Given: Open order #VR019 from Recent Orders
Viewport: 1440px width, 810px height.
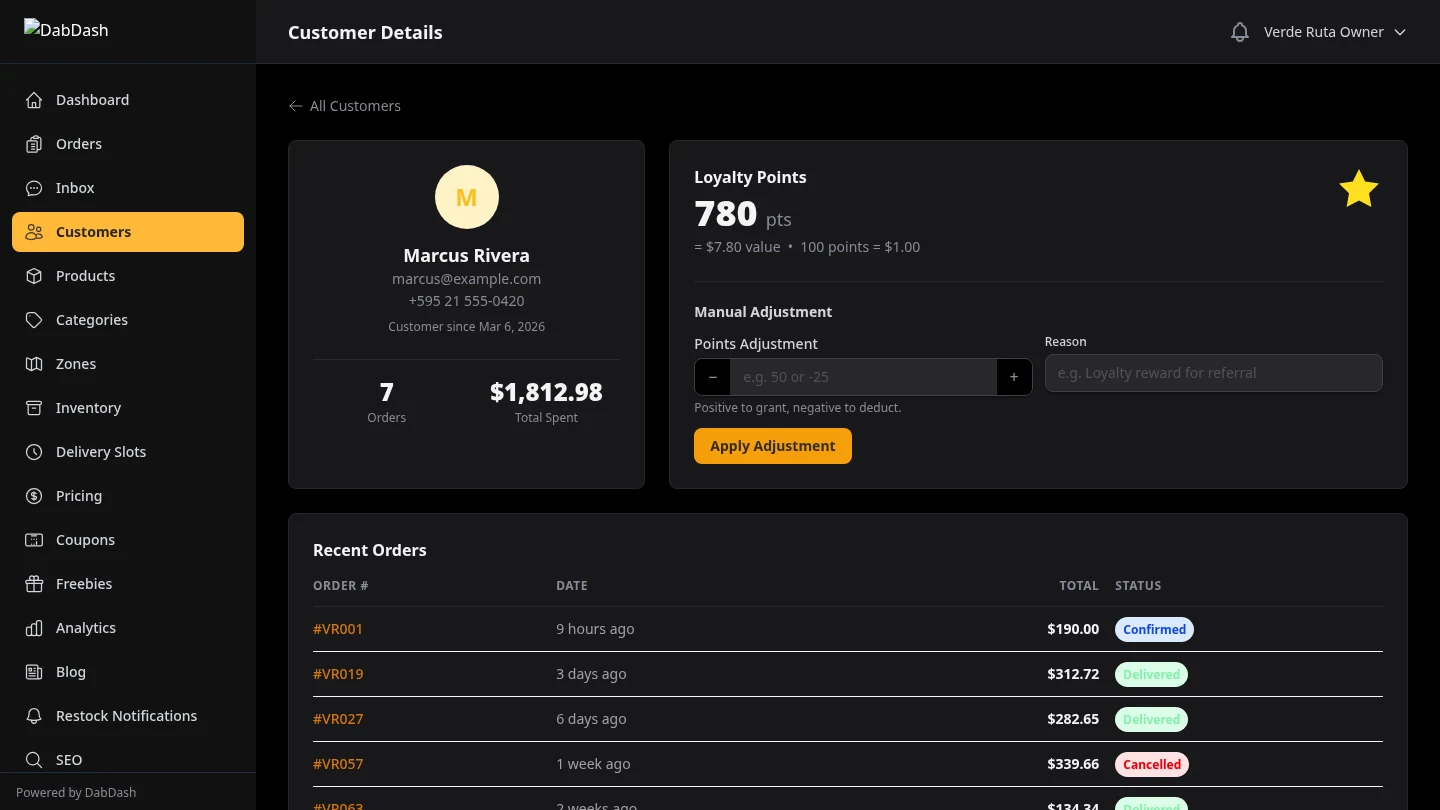Looking at the screenshot, I should 338,674.
